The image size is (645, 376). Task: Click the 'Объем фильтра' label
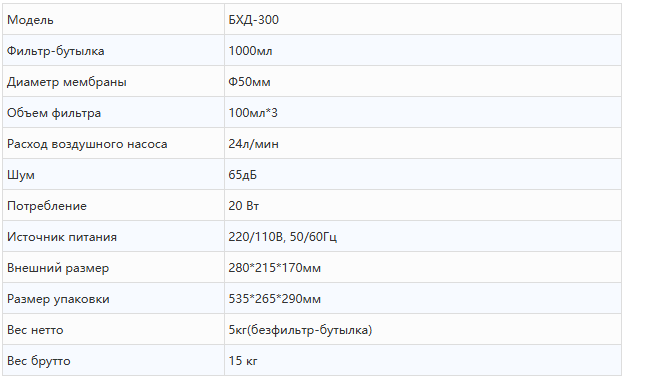54,113
